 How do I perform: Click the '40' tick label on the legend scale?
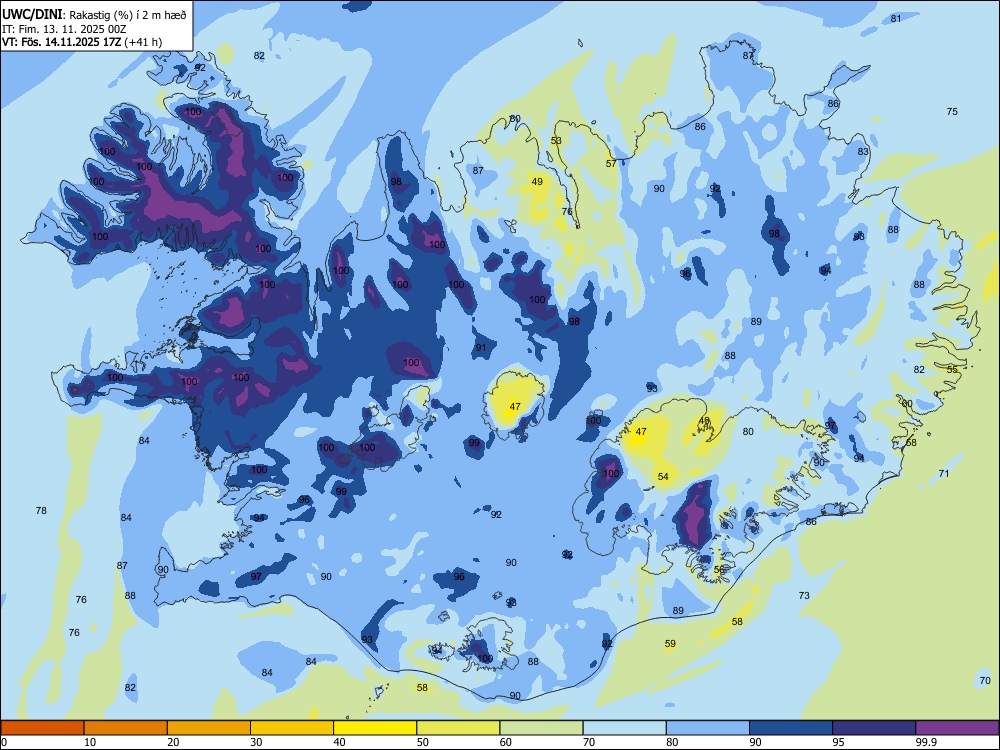pyautogui.click(x=339, y=742)
